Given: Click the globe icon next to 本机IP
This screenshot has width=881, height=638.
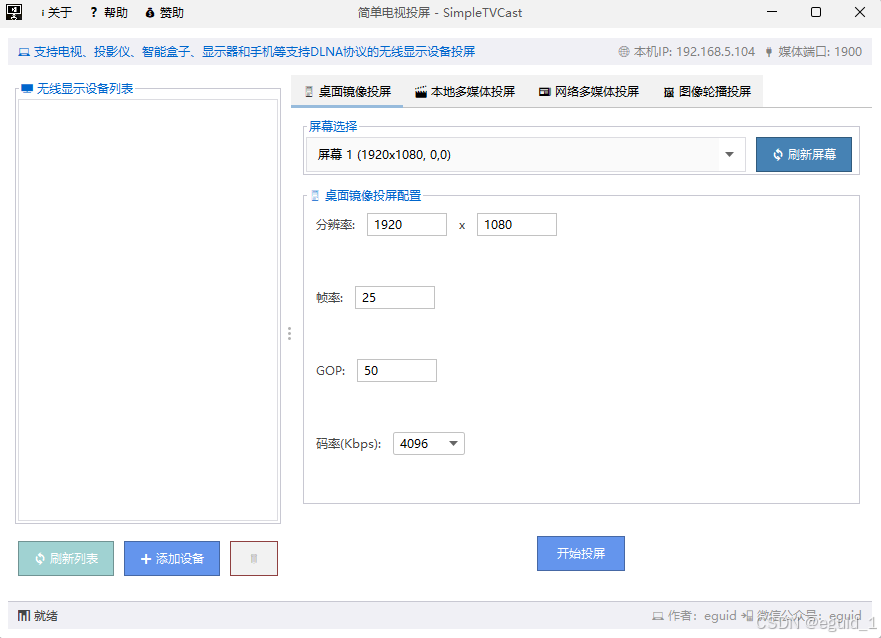Looking at the screenshot, I should [622, 50].
